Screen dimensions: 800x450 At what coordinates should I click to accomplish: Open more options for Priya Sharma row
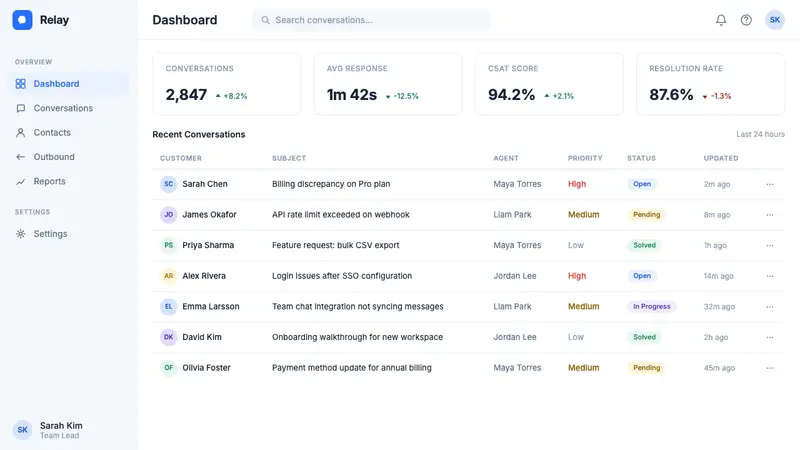[769, 245]
